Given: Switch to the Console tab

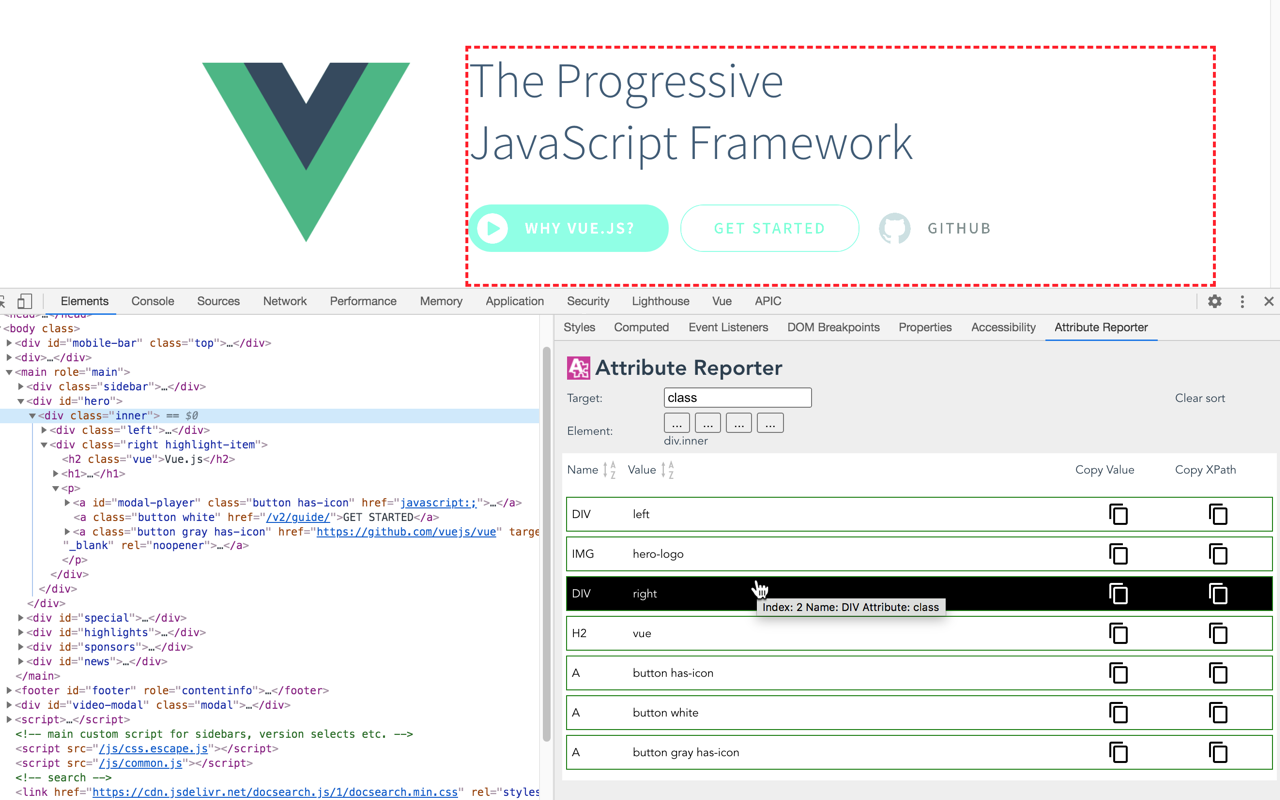Looking at the screenshot, I should (x=153, y=301).
